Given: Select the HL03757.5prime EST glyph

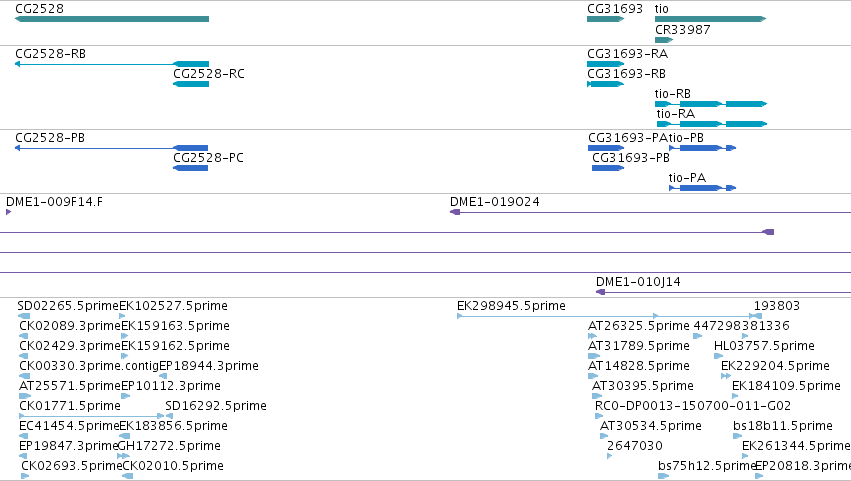Looking at the screenshot, I should (719, 356).
